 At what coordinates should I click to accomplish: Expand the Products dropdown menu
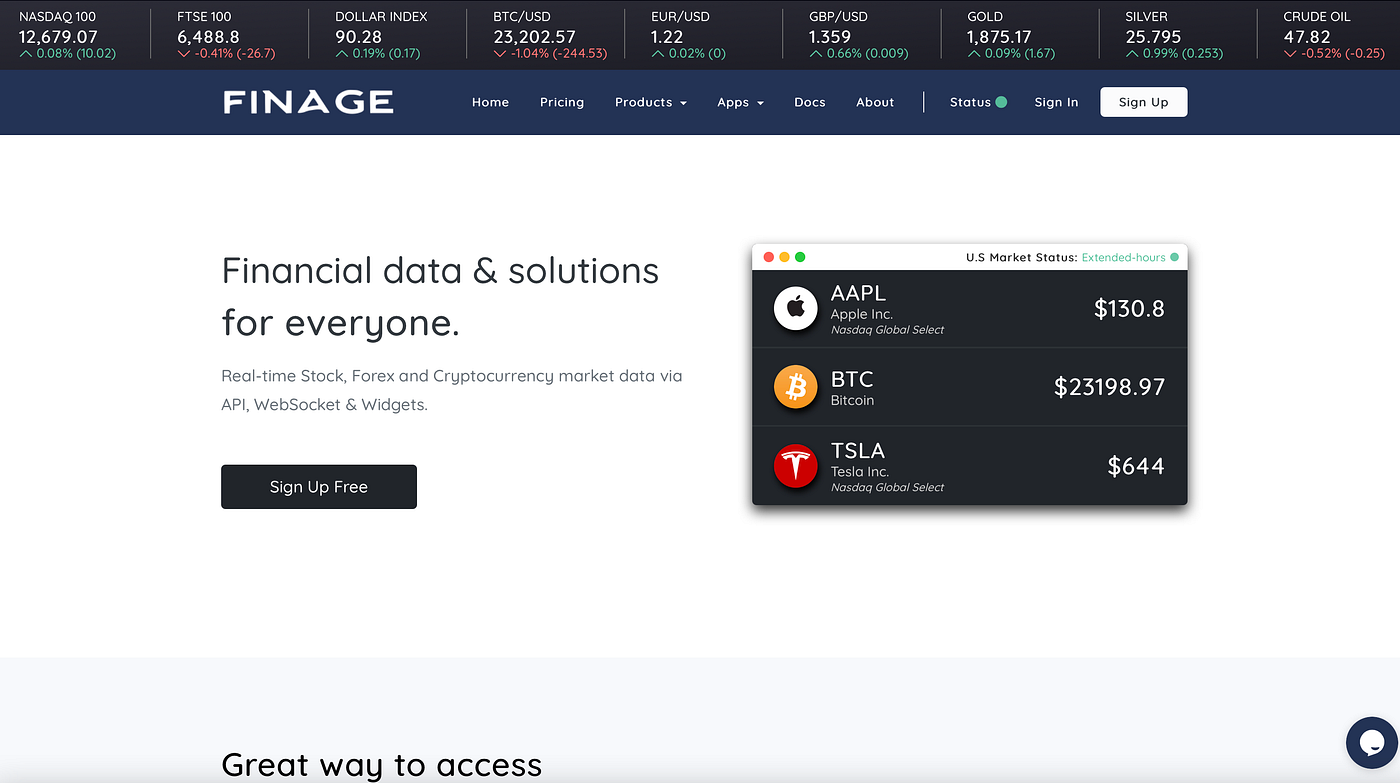[651, 102]
